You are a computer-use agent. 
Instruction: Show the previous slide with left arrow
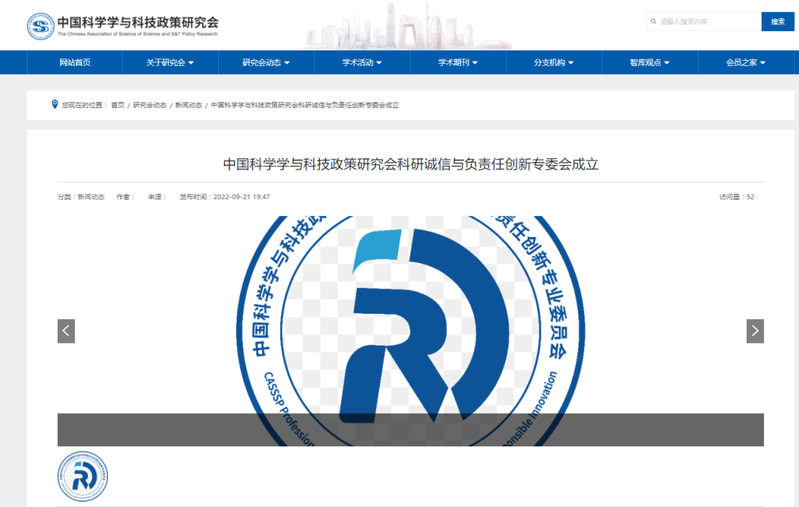66,331
